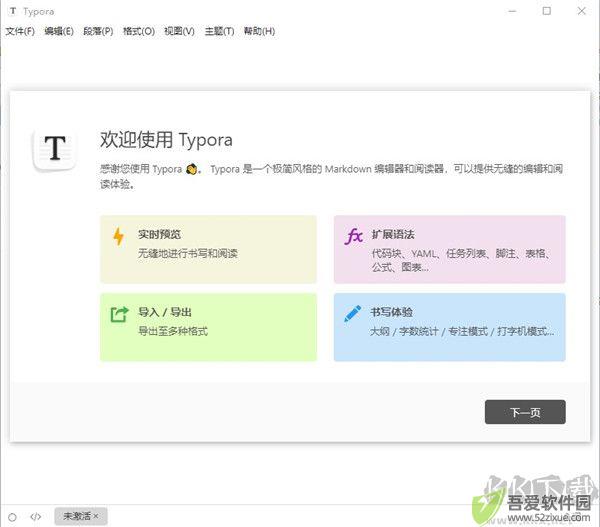The image size is (600, 527).
Task: Click the lightning bolt 实时预览 icon
Action: 119,236
